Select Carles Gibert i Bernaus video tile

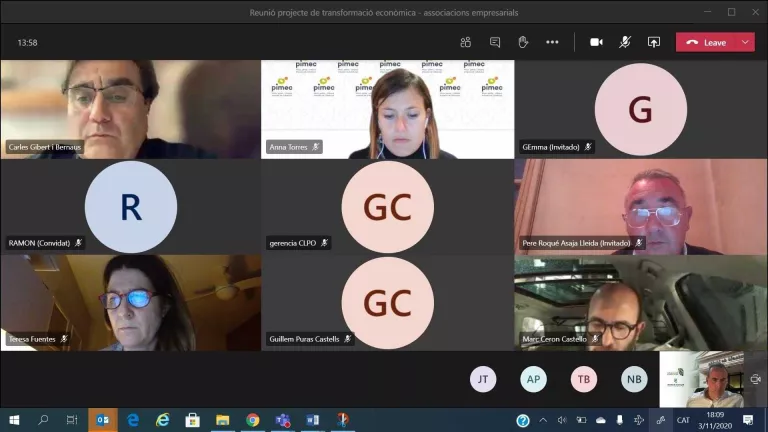pyautogui.click(x=131, y=109)
